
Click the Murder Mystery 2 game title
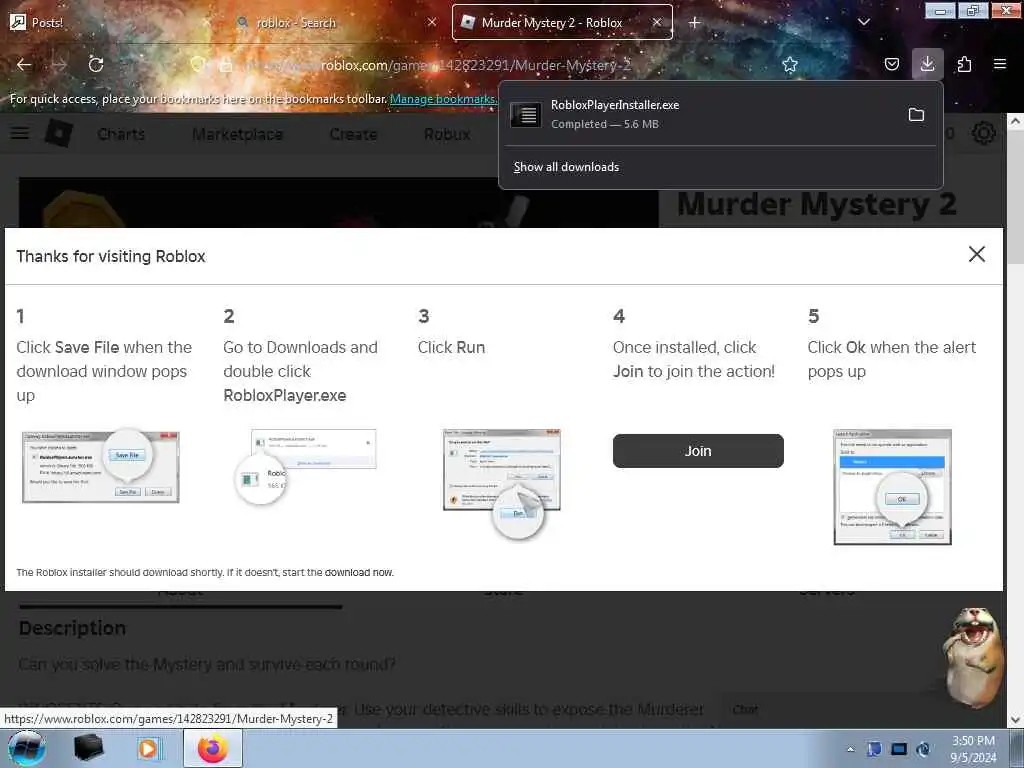816,204
